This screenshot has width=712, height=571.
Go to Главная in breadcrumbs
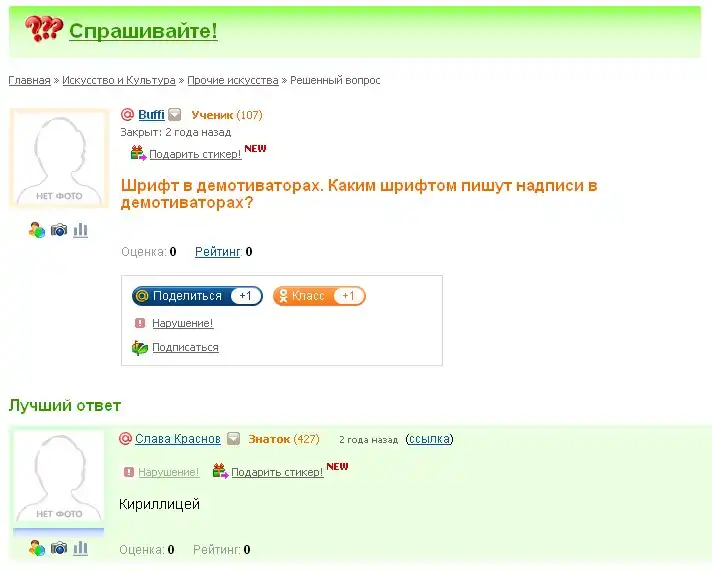[x=29, y=80]
